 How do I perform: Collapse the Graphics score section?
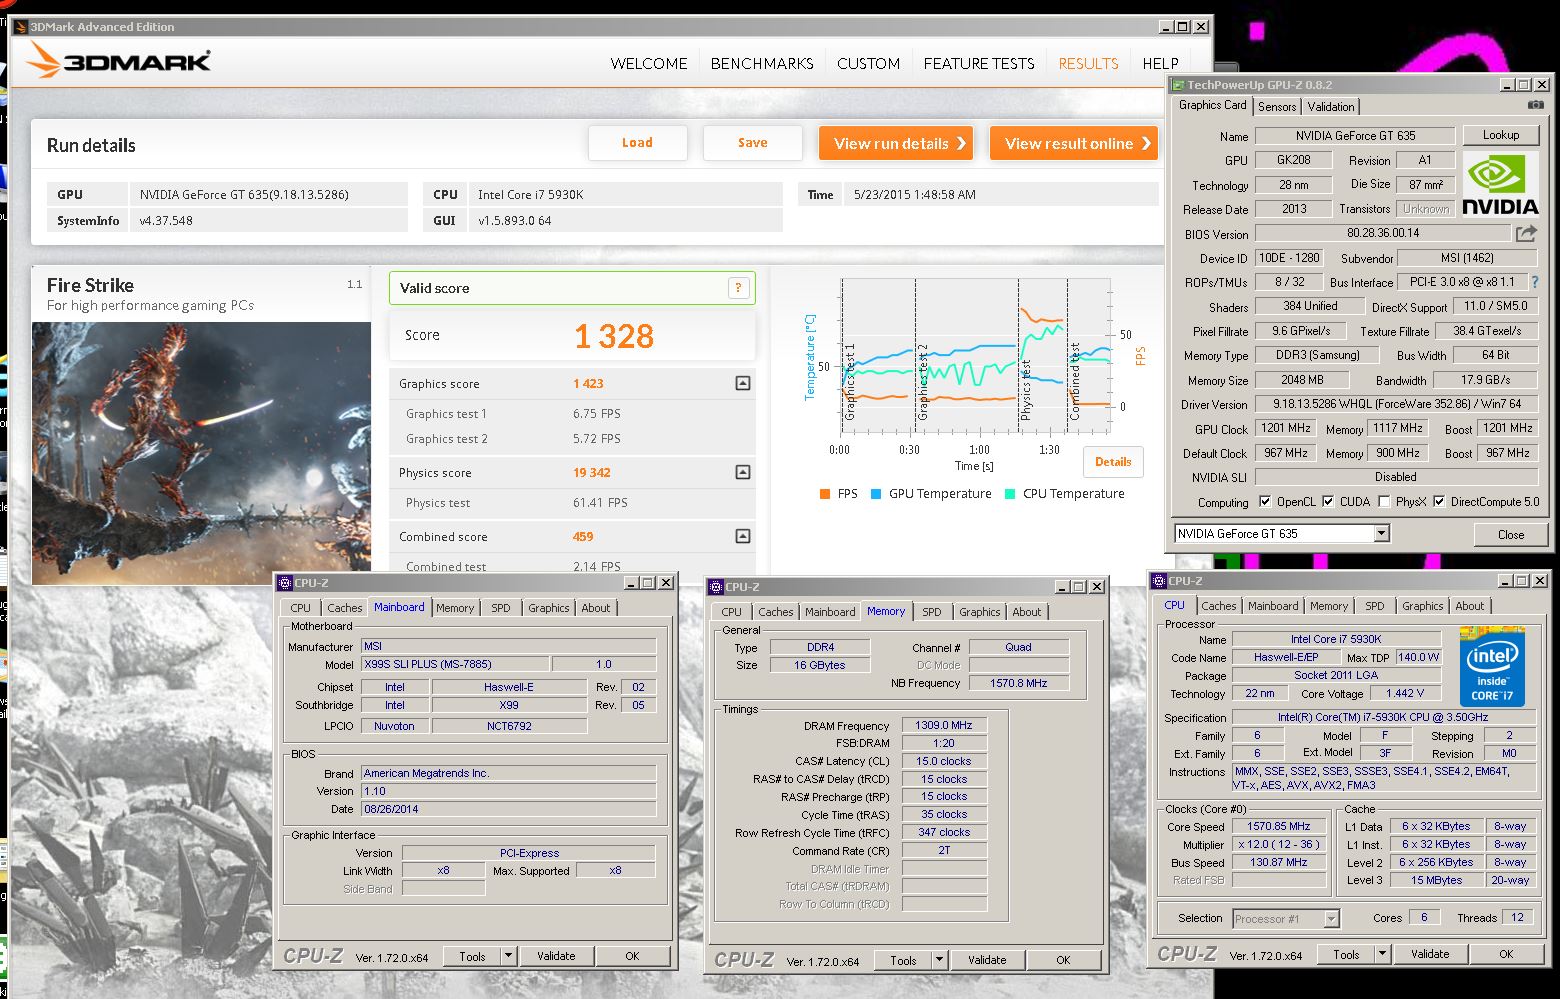click(743, 383)
